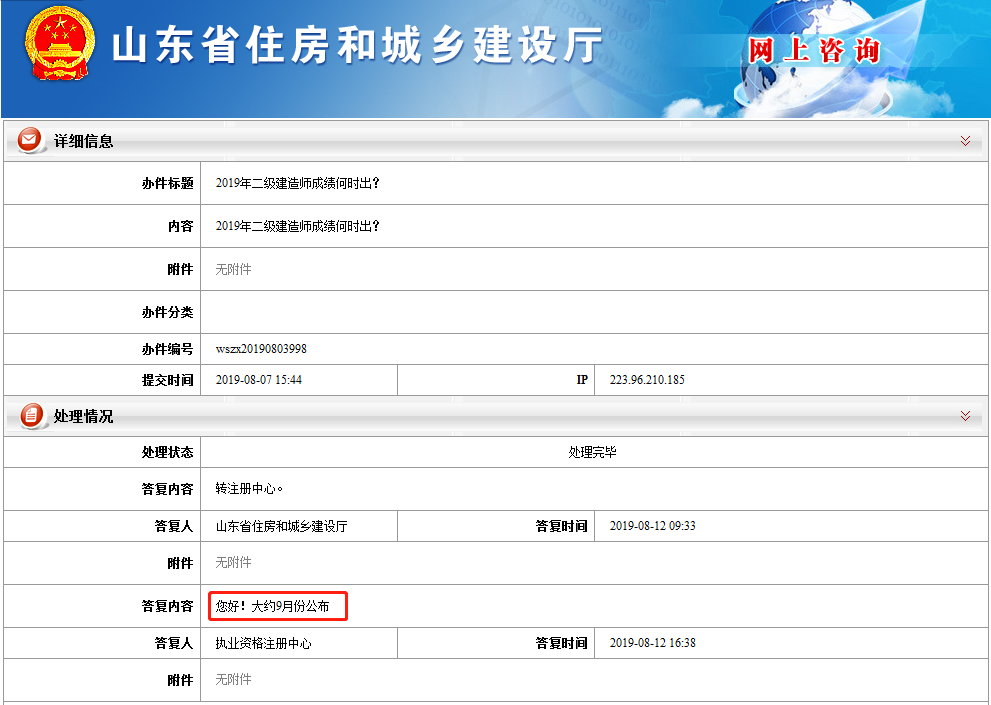Image resolution: width=991 pixels, height=705 pixels.
Task: Click the 办件编号 label cell
Action: (102, 349)
